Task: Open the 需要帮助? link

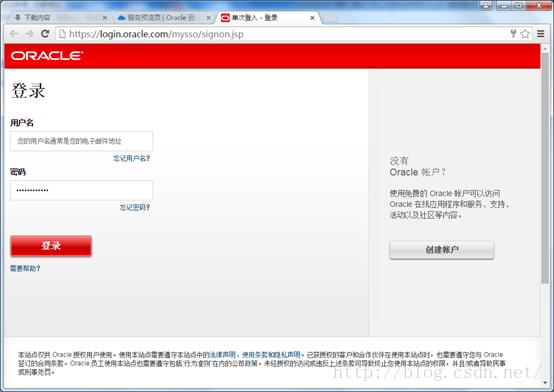Action: (x=25, y=268)
